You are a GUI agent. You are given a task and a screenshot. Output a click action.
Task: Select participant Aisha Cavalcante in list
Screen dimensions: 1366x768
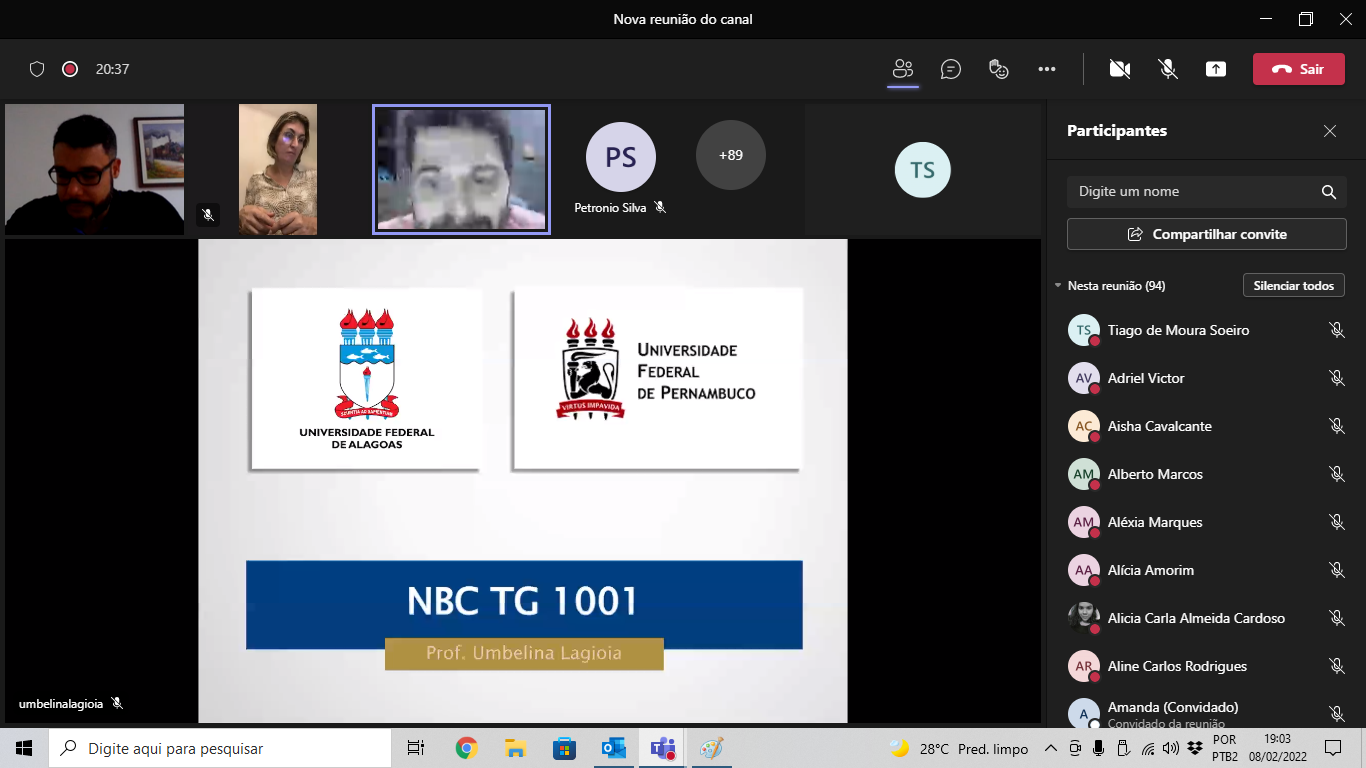click(x=1159, y=426)
